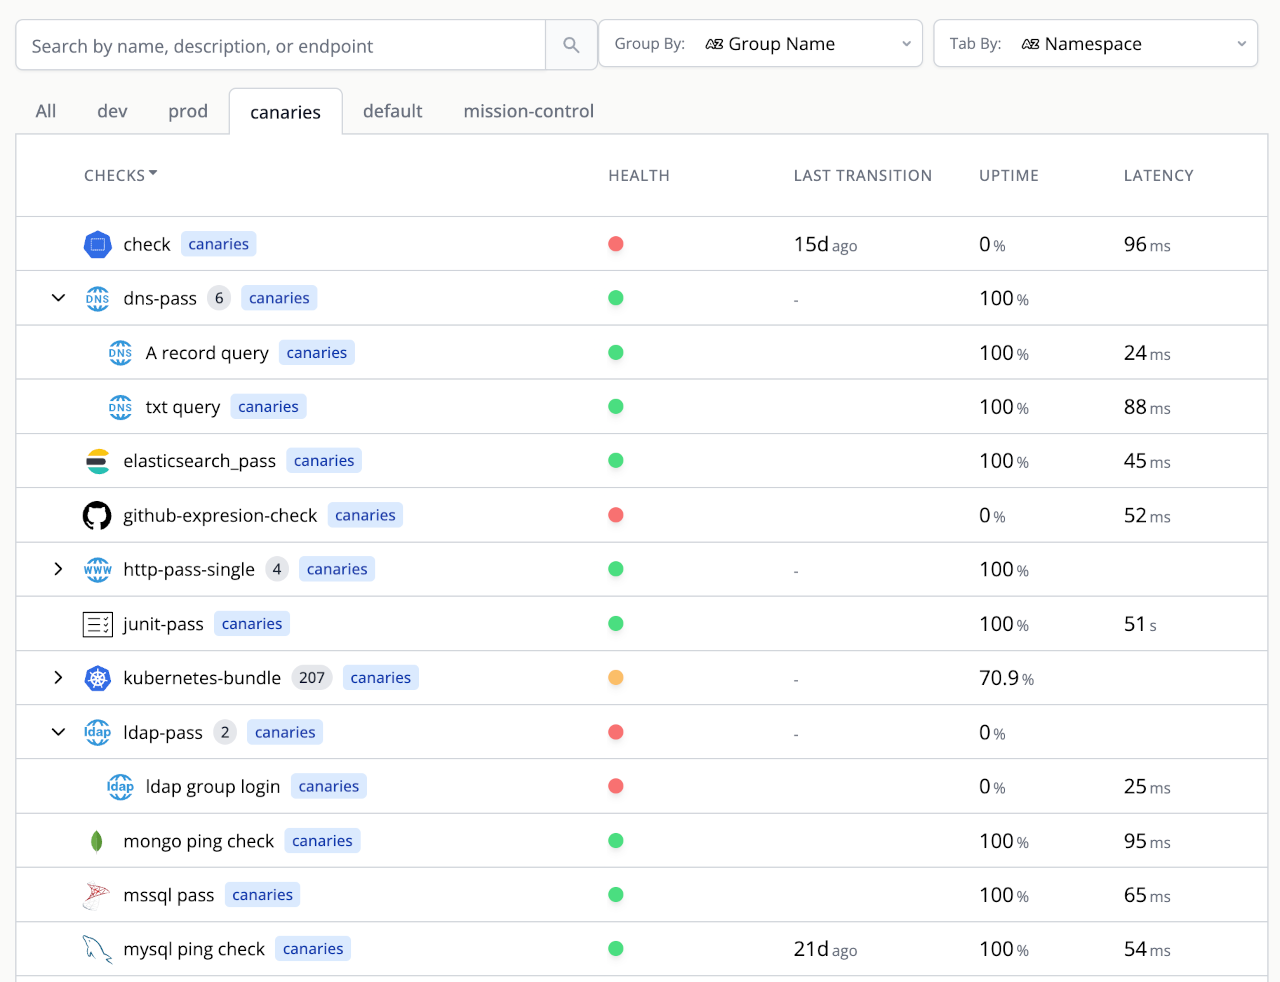Select the Kubernetes wheel icon on kubernetes-bundle
The image size is (1280, 982).
(x=97, y=677)
